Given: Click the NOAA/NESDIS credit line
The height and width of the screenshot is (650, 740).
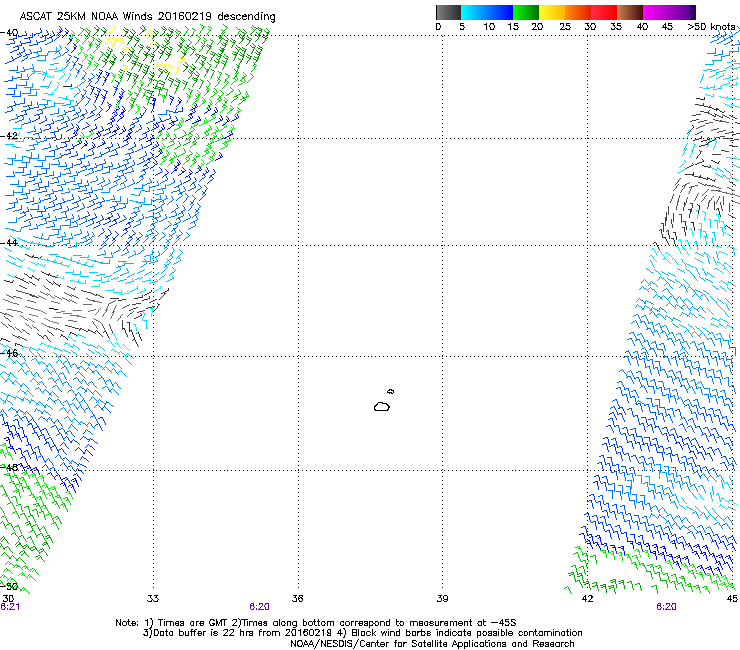Looking at the screenshot, I should 432,644.
